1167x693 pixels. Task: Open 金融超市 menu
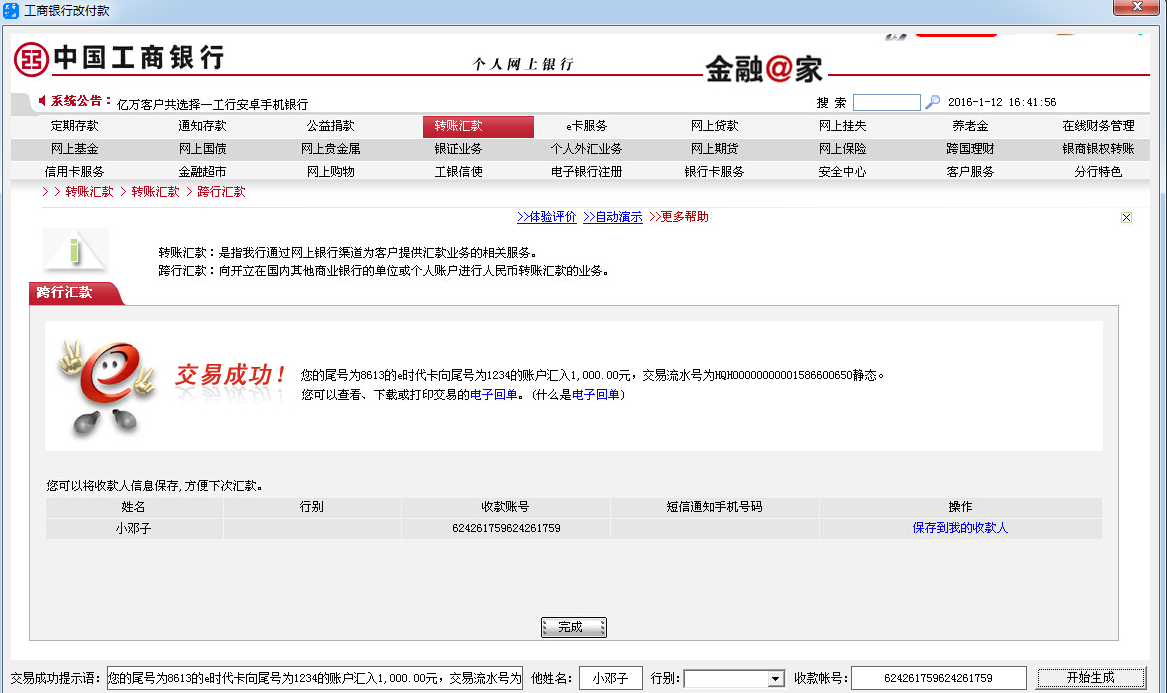click(202, 171)
